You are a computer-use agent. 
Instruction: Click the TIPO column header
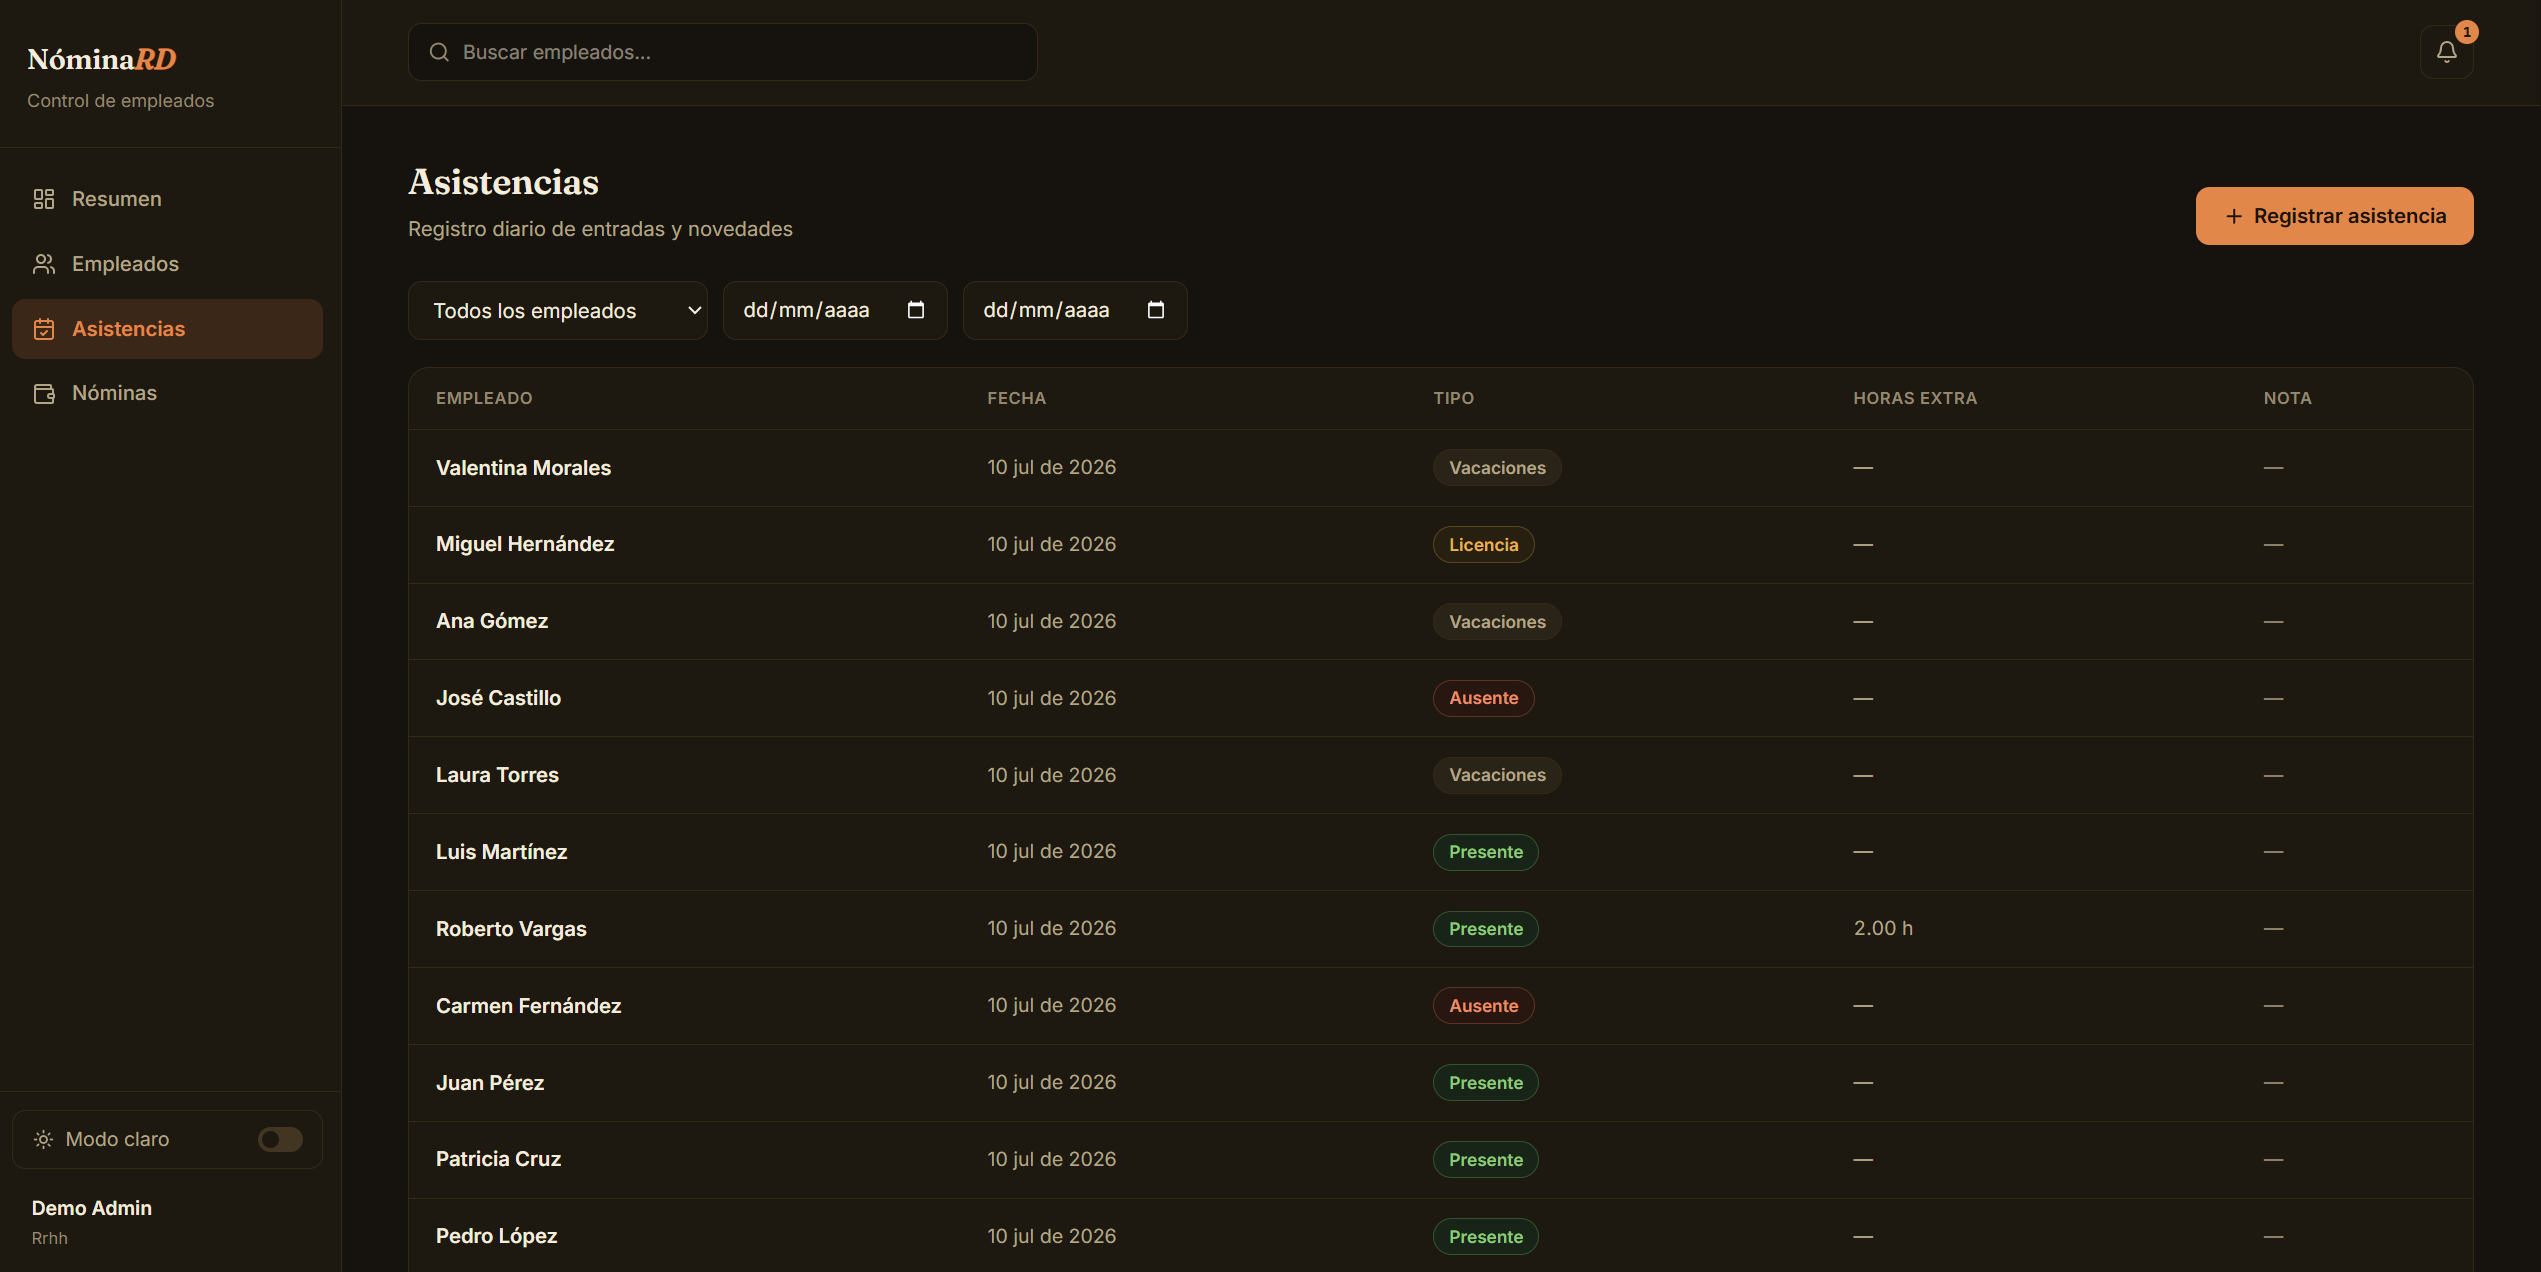[1453, 398]
